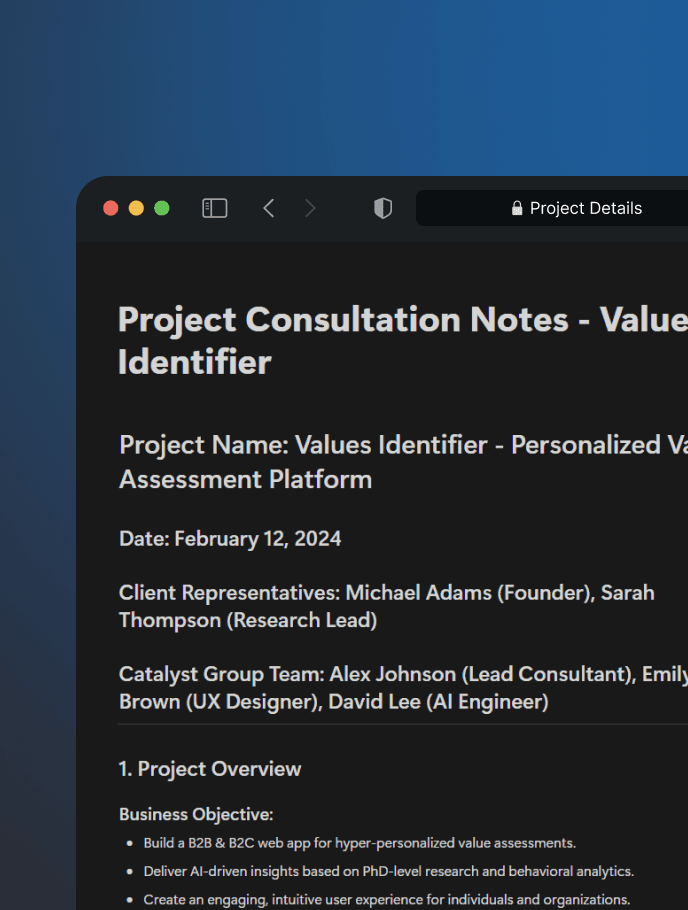The image size is (688, 910).
Task: Click the Client Representatives line
Action: click(387, 606)
